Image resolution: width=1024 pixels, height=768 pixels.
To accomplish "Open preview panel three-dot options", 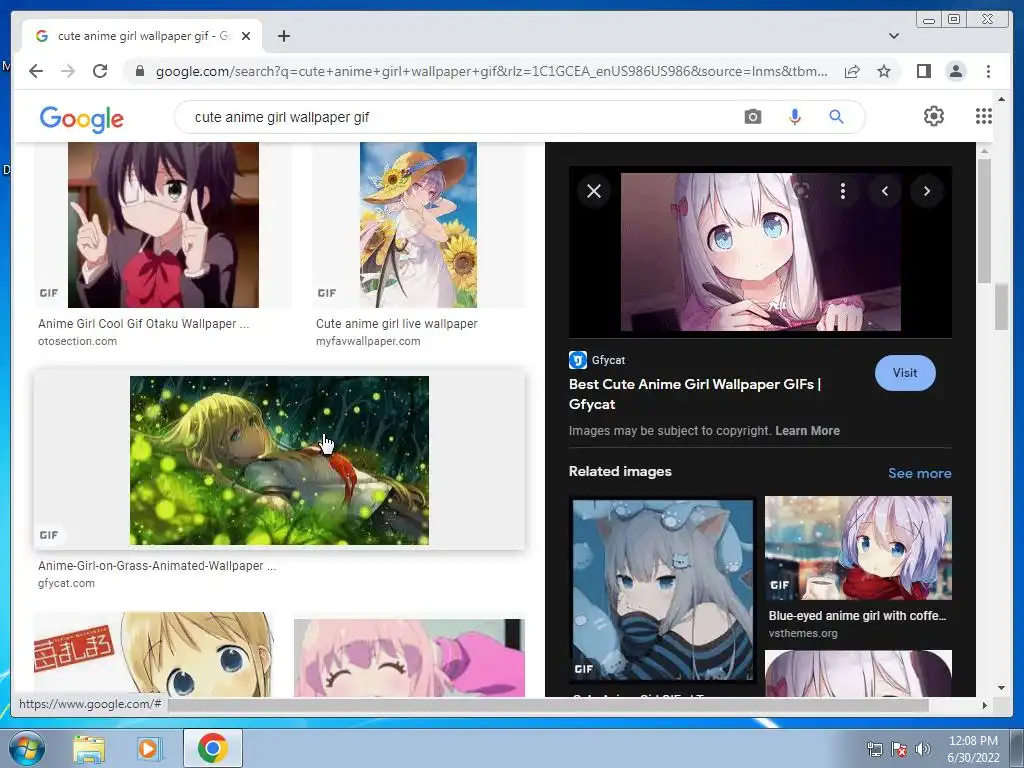I will point(842,191).
